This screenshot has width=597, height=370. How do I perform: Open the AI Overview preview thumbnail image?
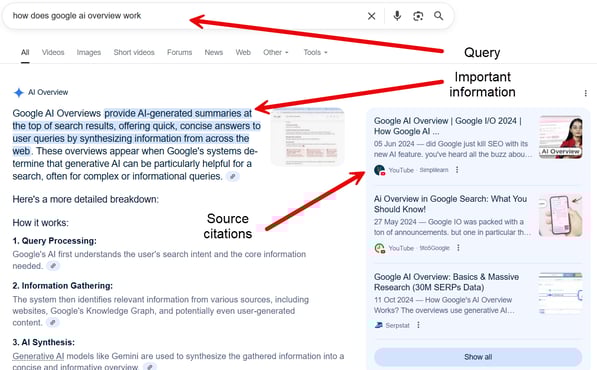tap(307, 137)
